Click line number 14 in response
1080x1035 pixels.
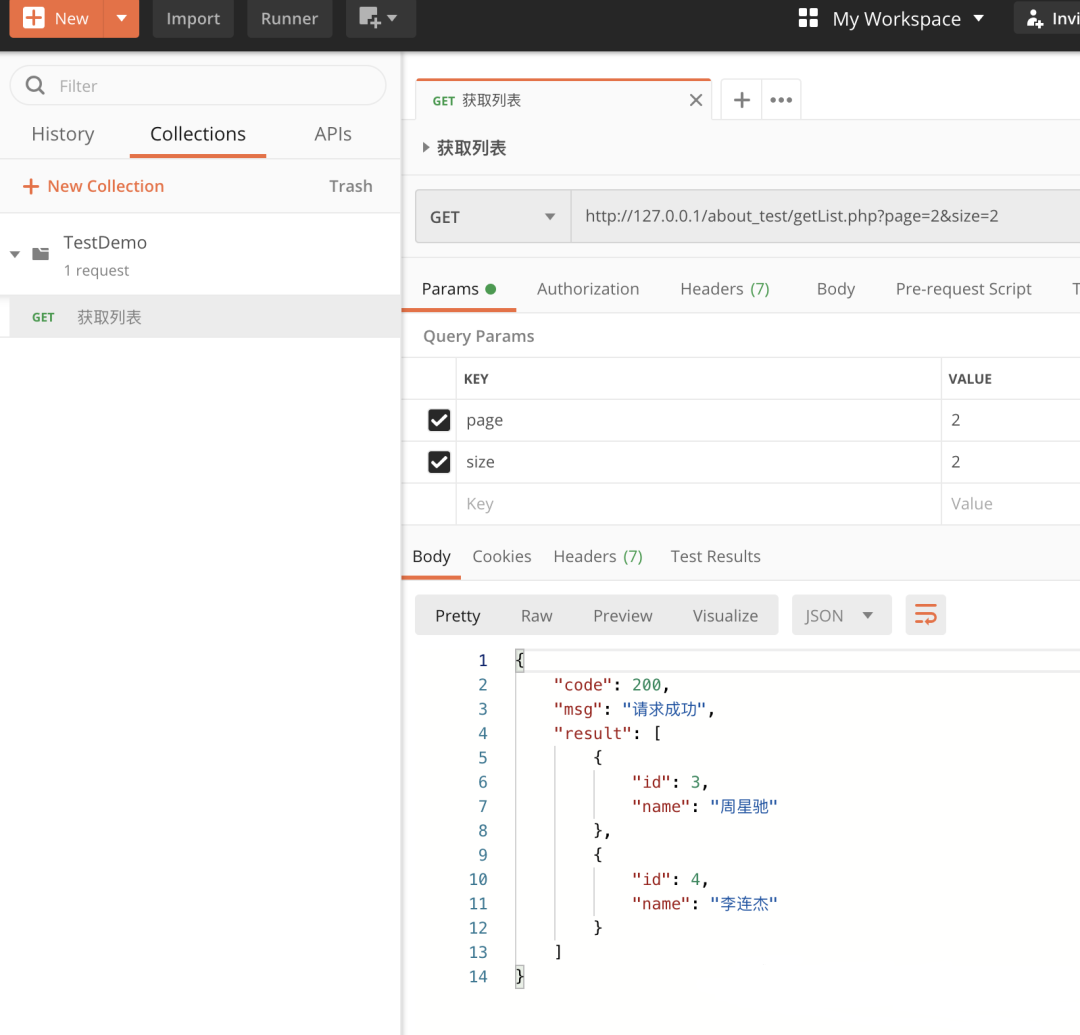[478, 976]
